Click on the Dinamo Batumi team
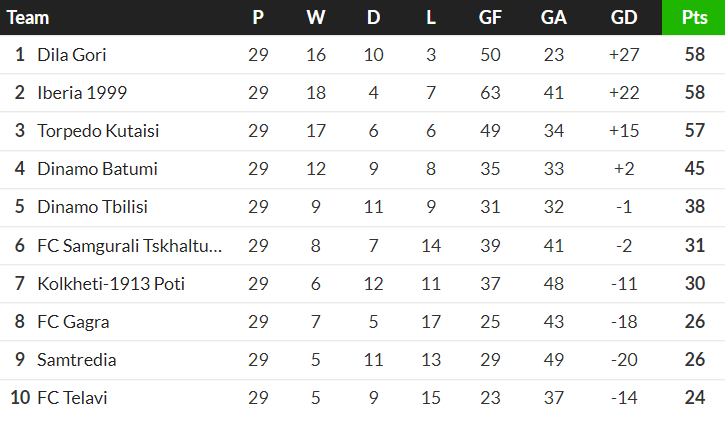 pyautogui.click(x=97, y=169)
